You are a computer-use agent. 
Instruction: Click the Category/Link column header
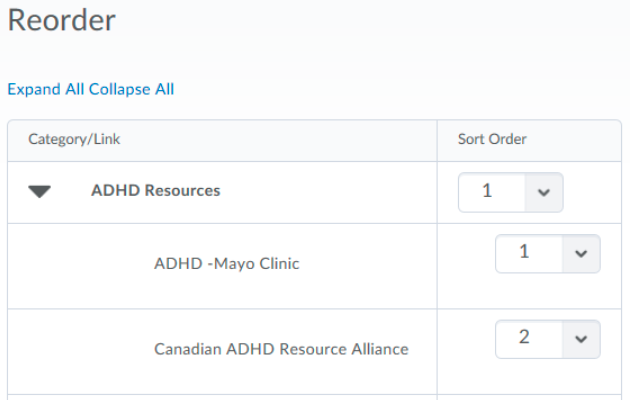[x=75, y=140]
